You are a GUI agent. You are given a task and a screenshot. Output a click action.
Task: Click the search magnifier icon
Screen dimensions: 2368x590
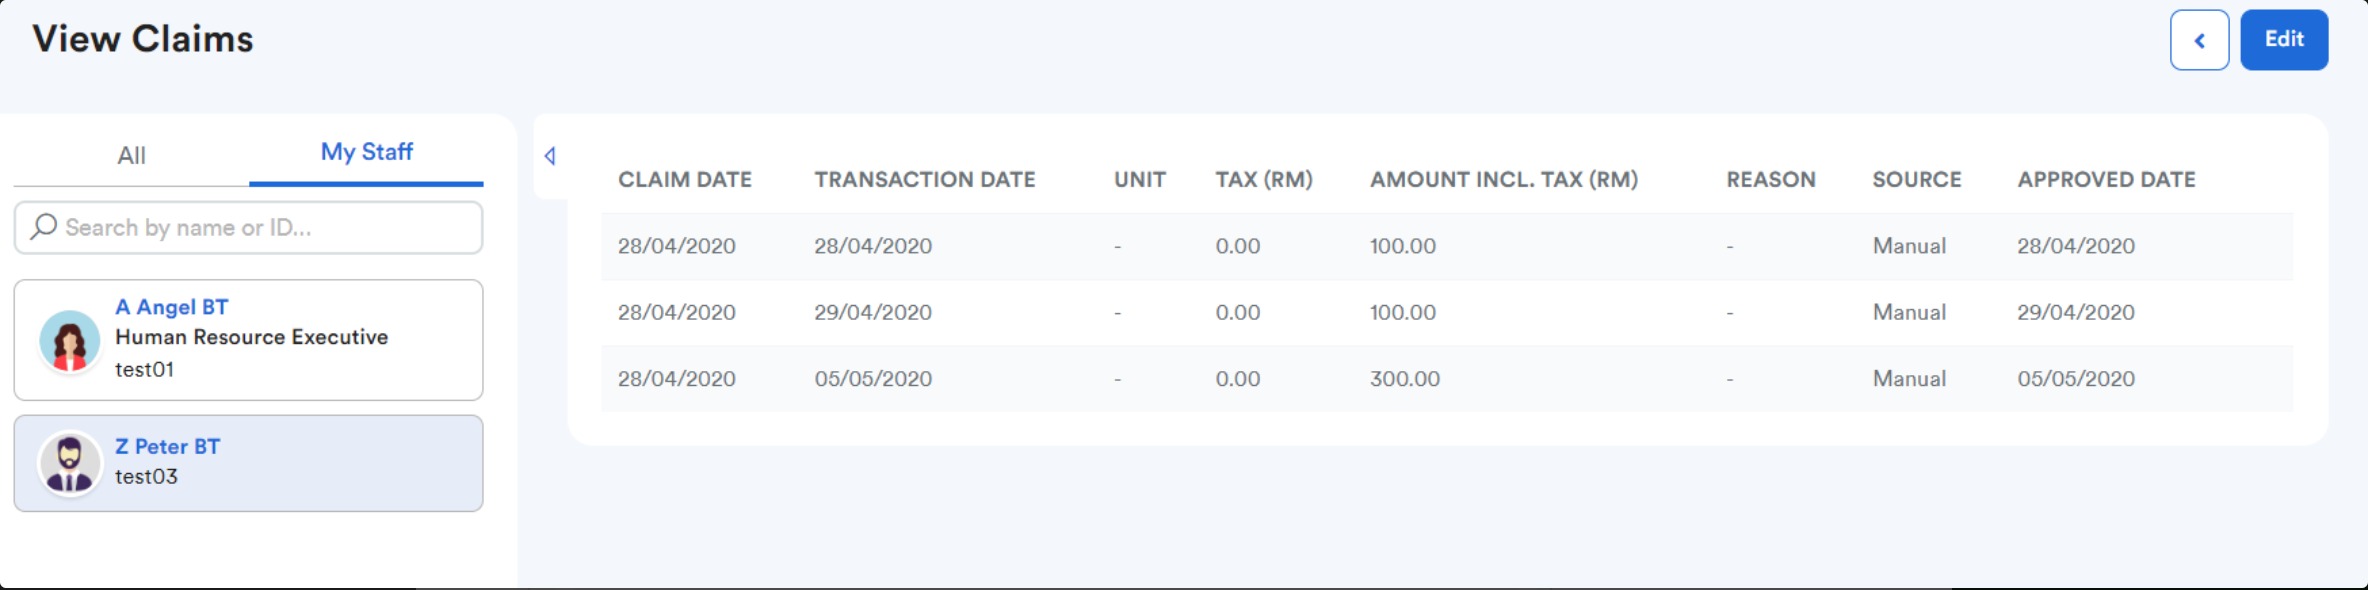point(44,227)
